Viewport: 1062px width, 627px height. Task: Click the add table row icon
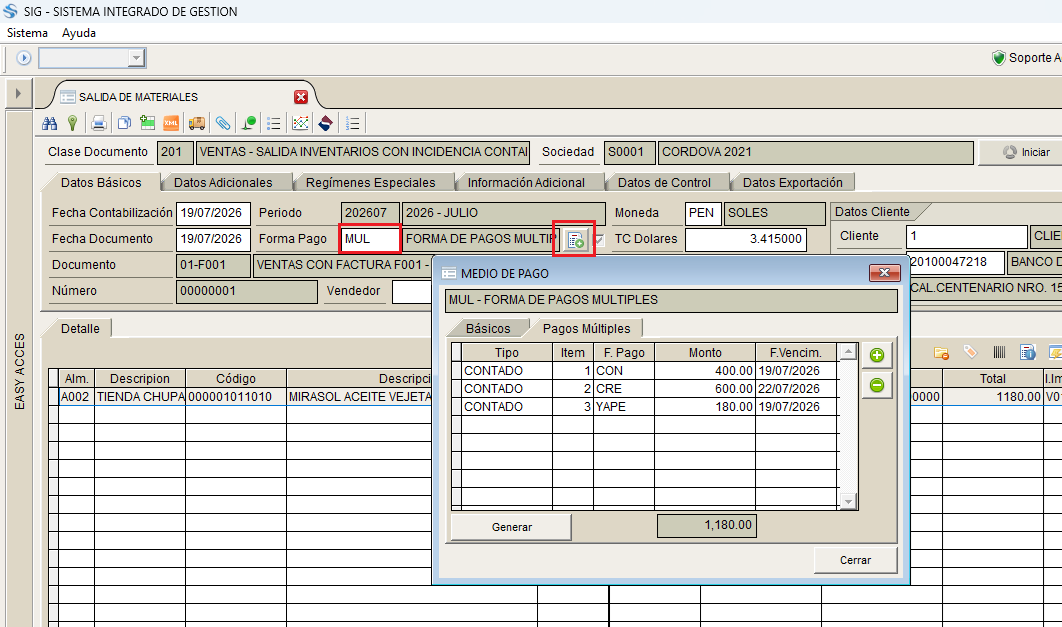148,123
